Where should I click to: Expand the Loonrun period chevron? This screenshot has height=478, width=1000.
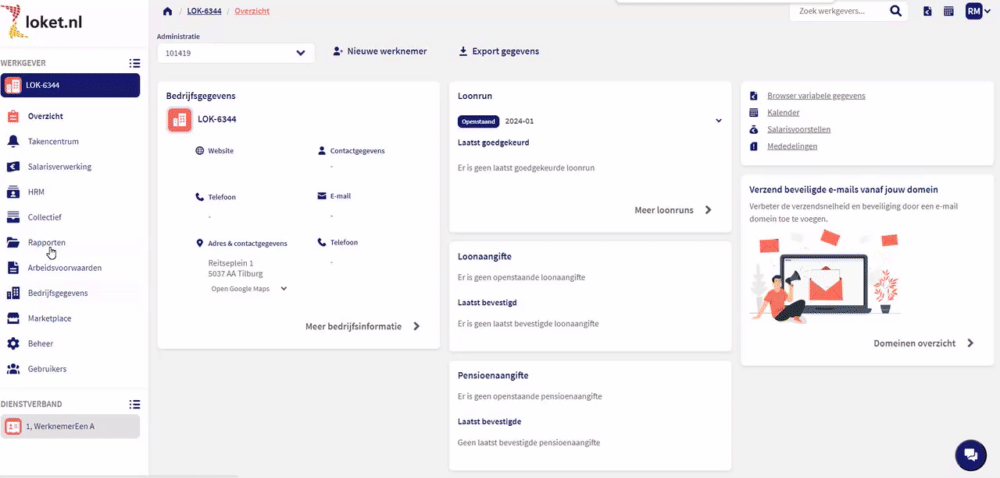pyautogui.click(x=718, y=121)
